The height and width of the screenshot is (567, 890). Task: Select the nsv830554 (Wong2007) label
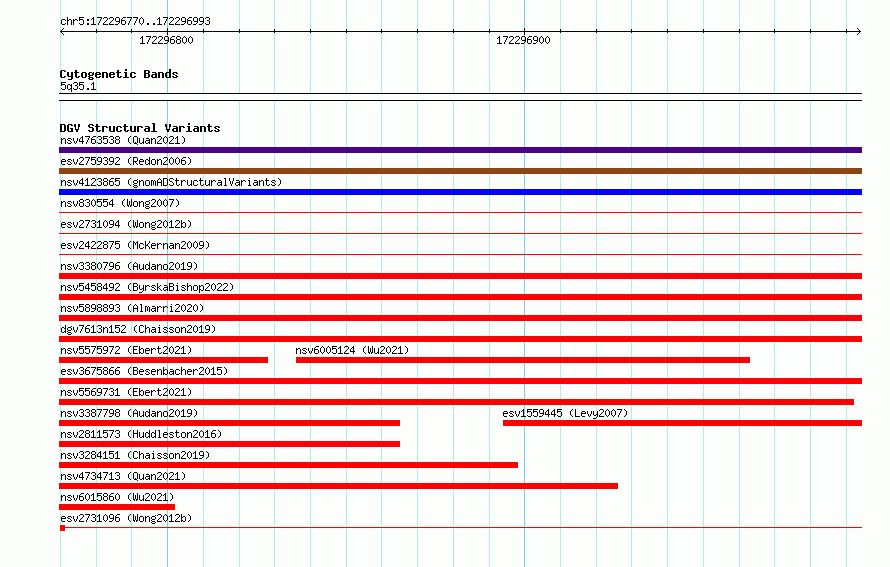click(x=120, y=203)
